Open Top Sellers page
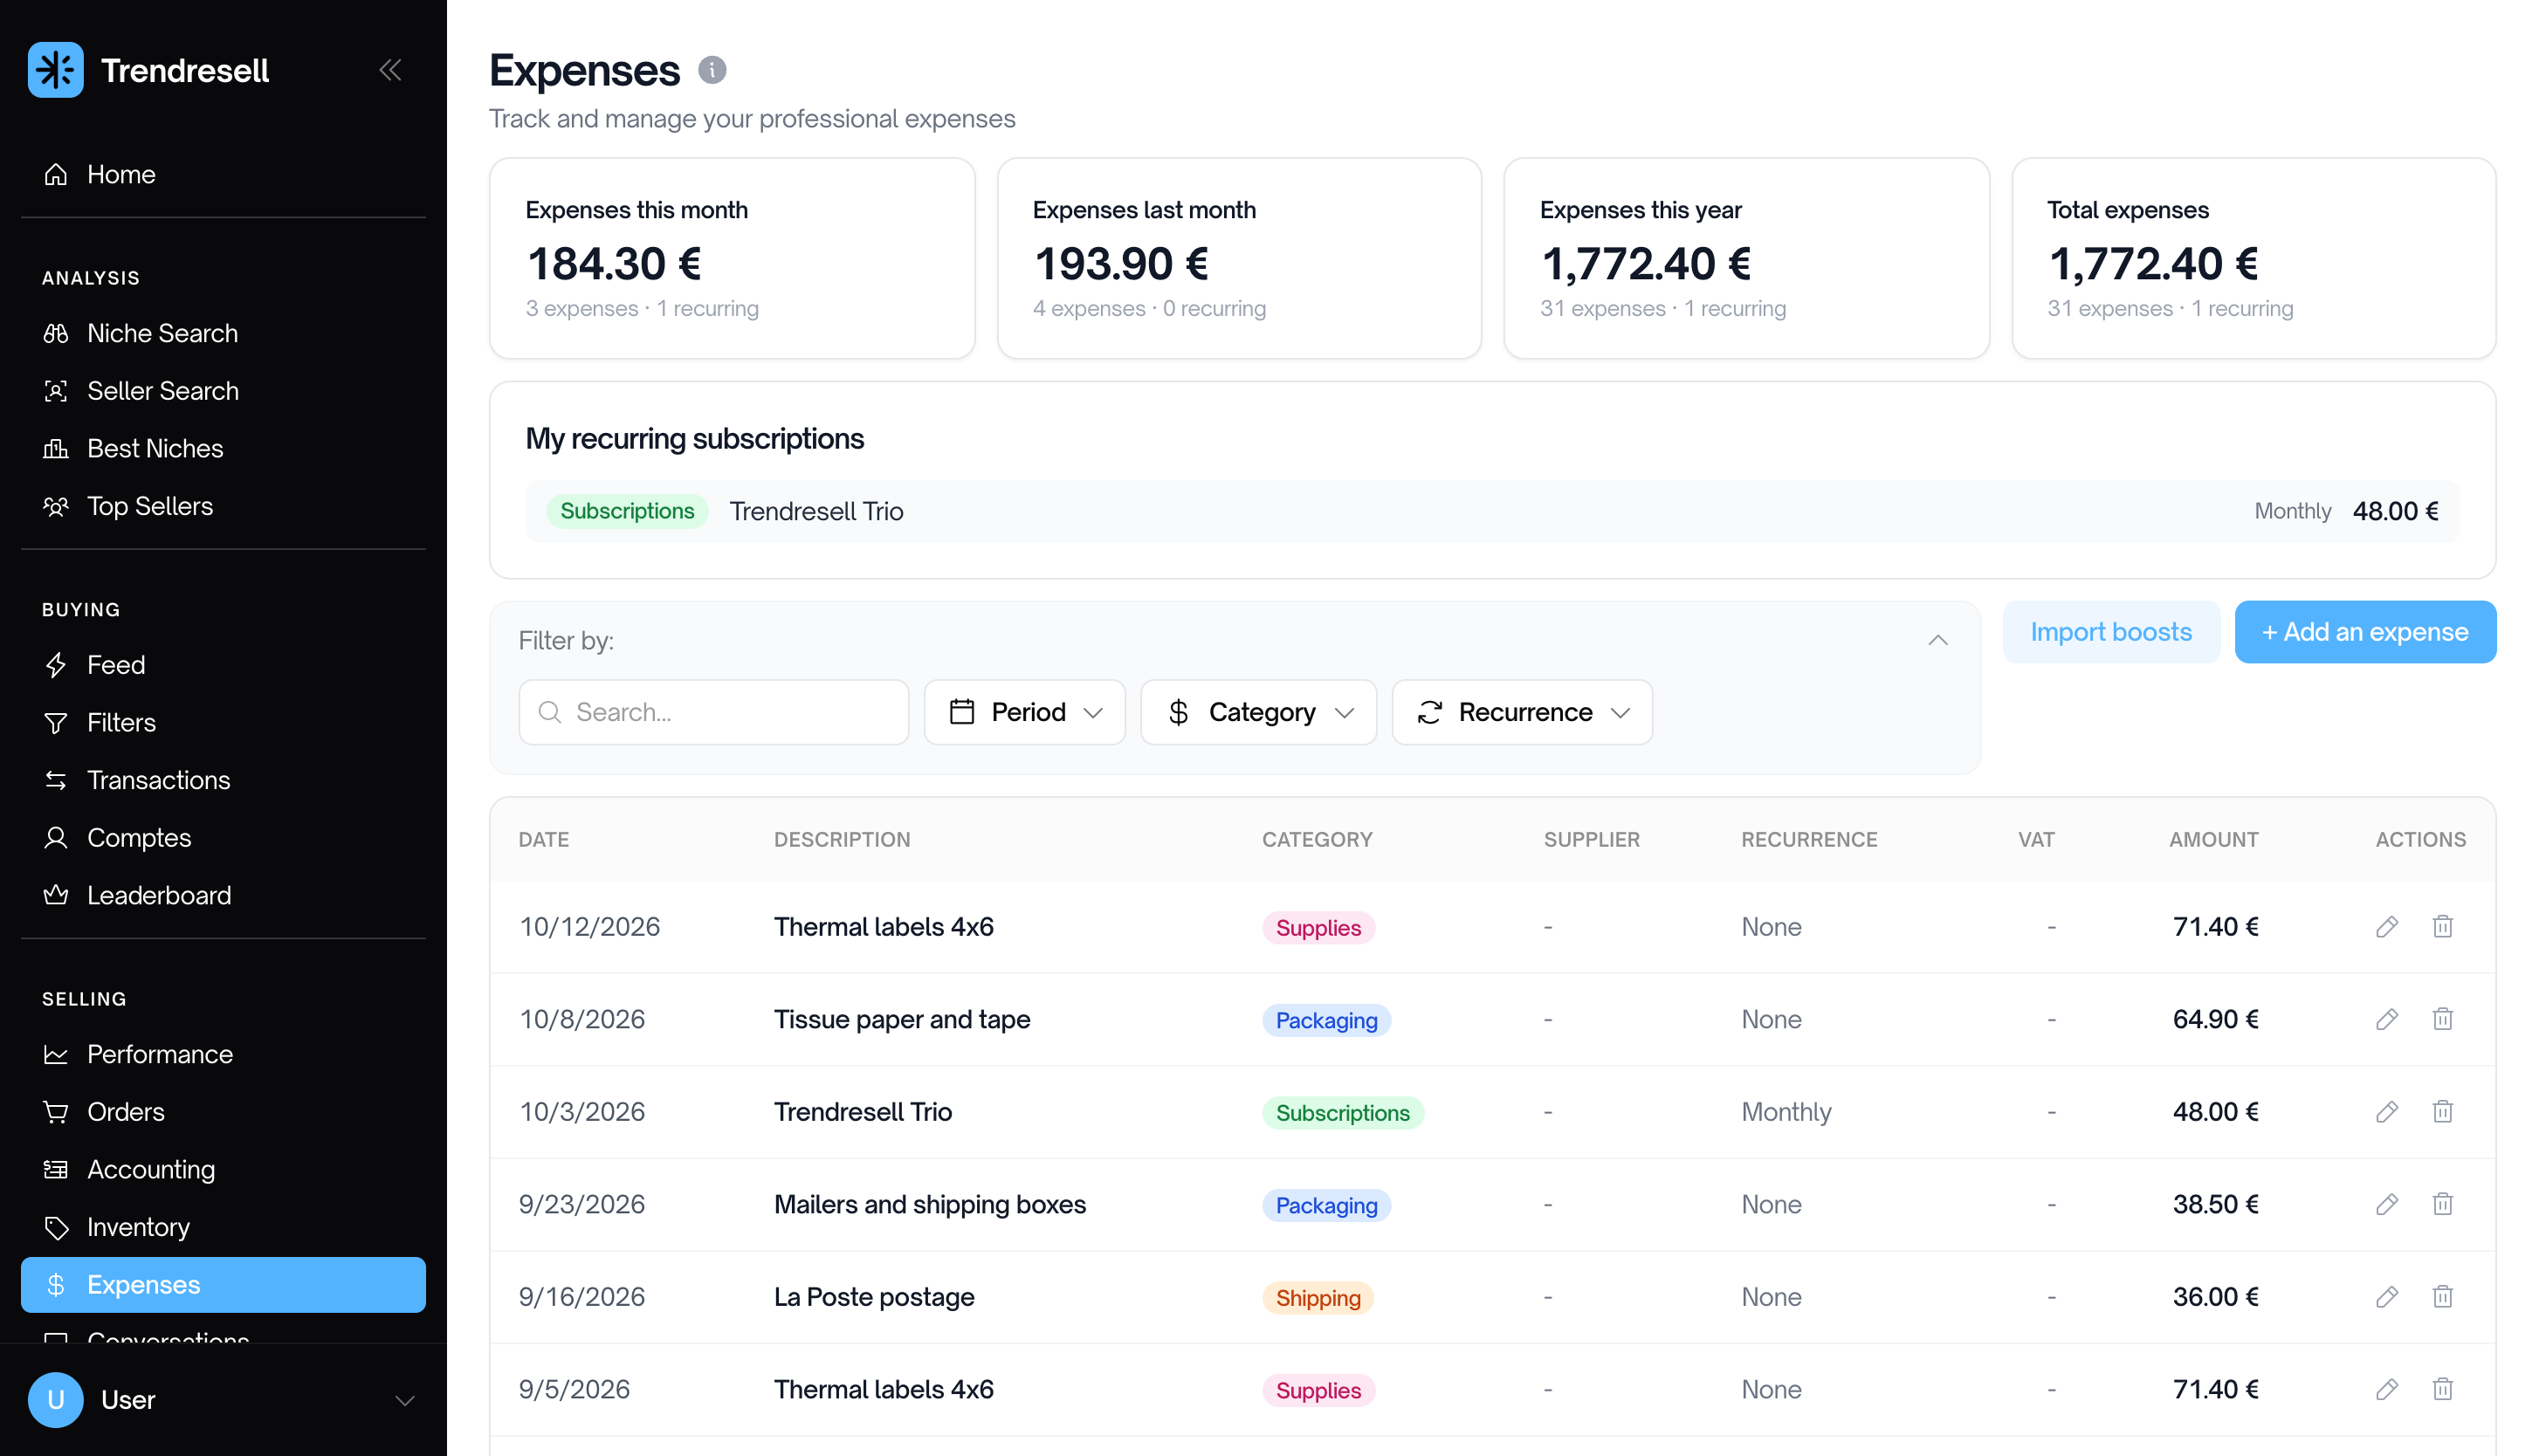The width and height of the screenshot is (2539, 1456). (223, 506)
